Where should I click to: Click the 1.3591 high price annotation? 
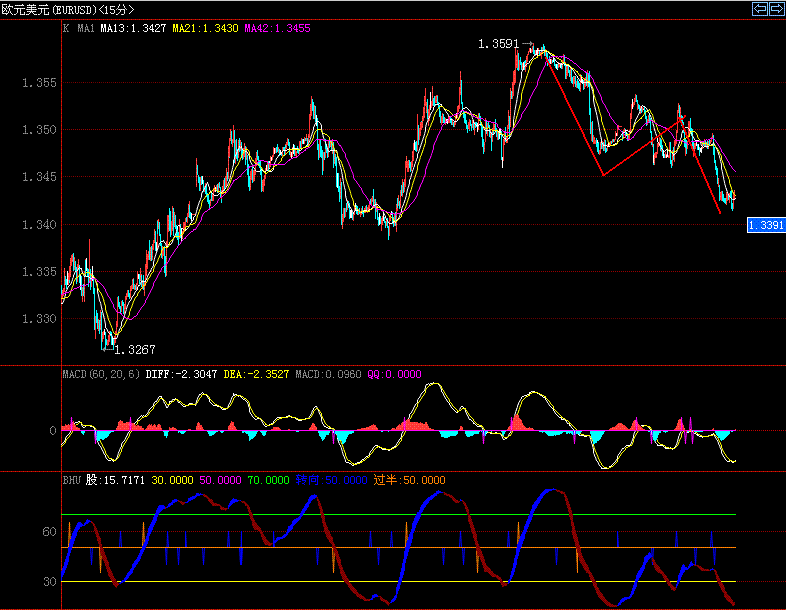[498, 44]
